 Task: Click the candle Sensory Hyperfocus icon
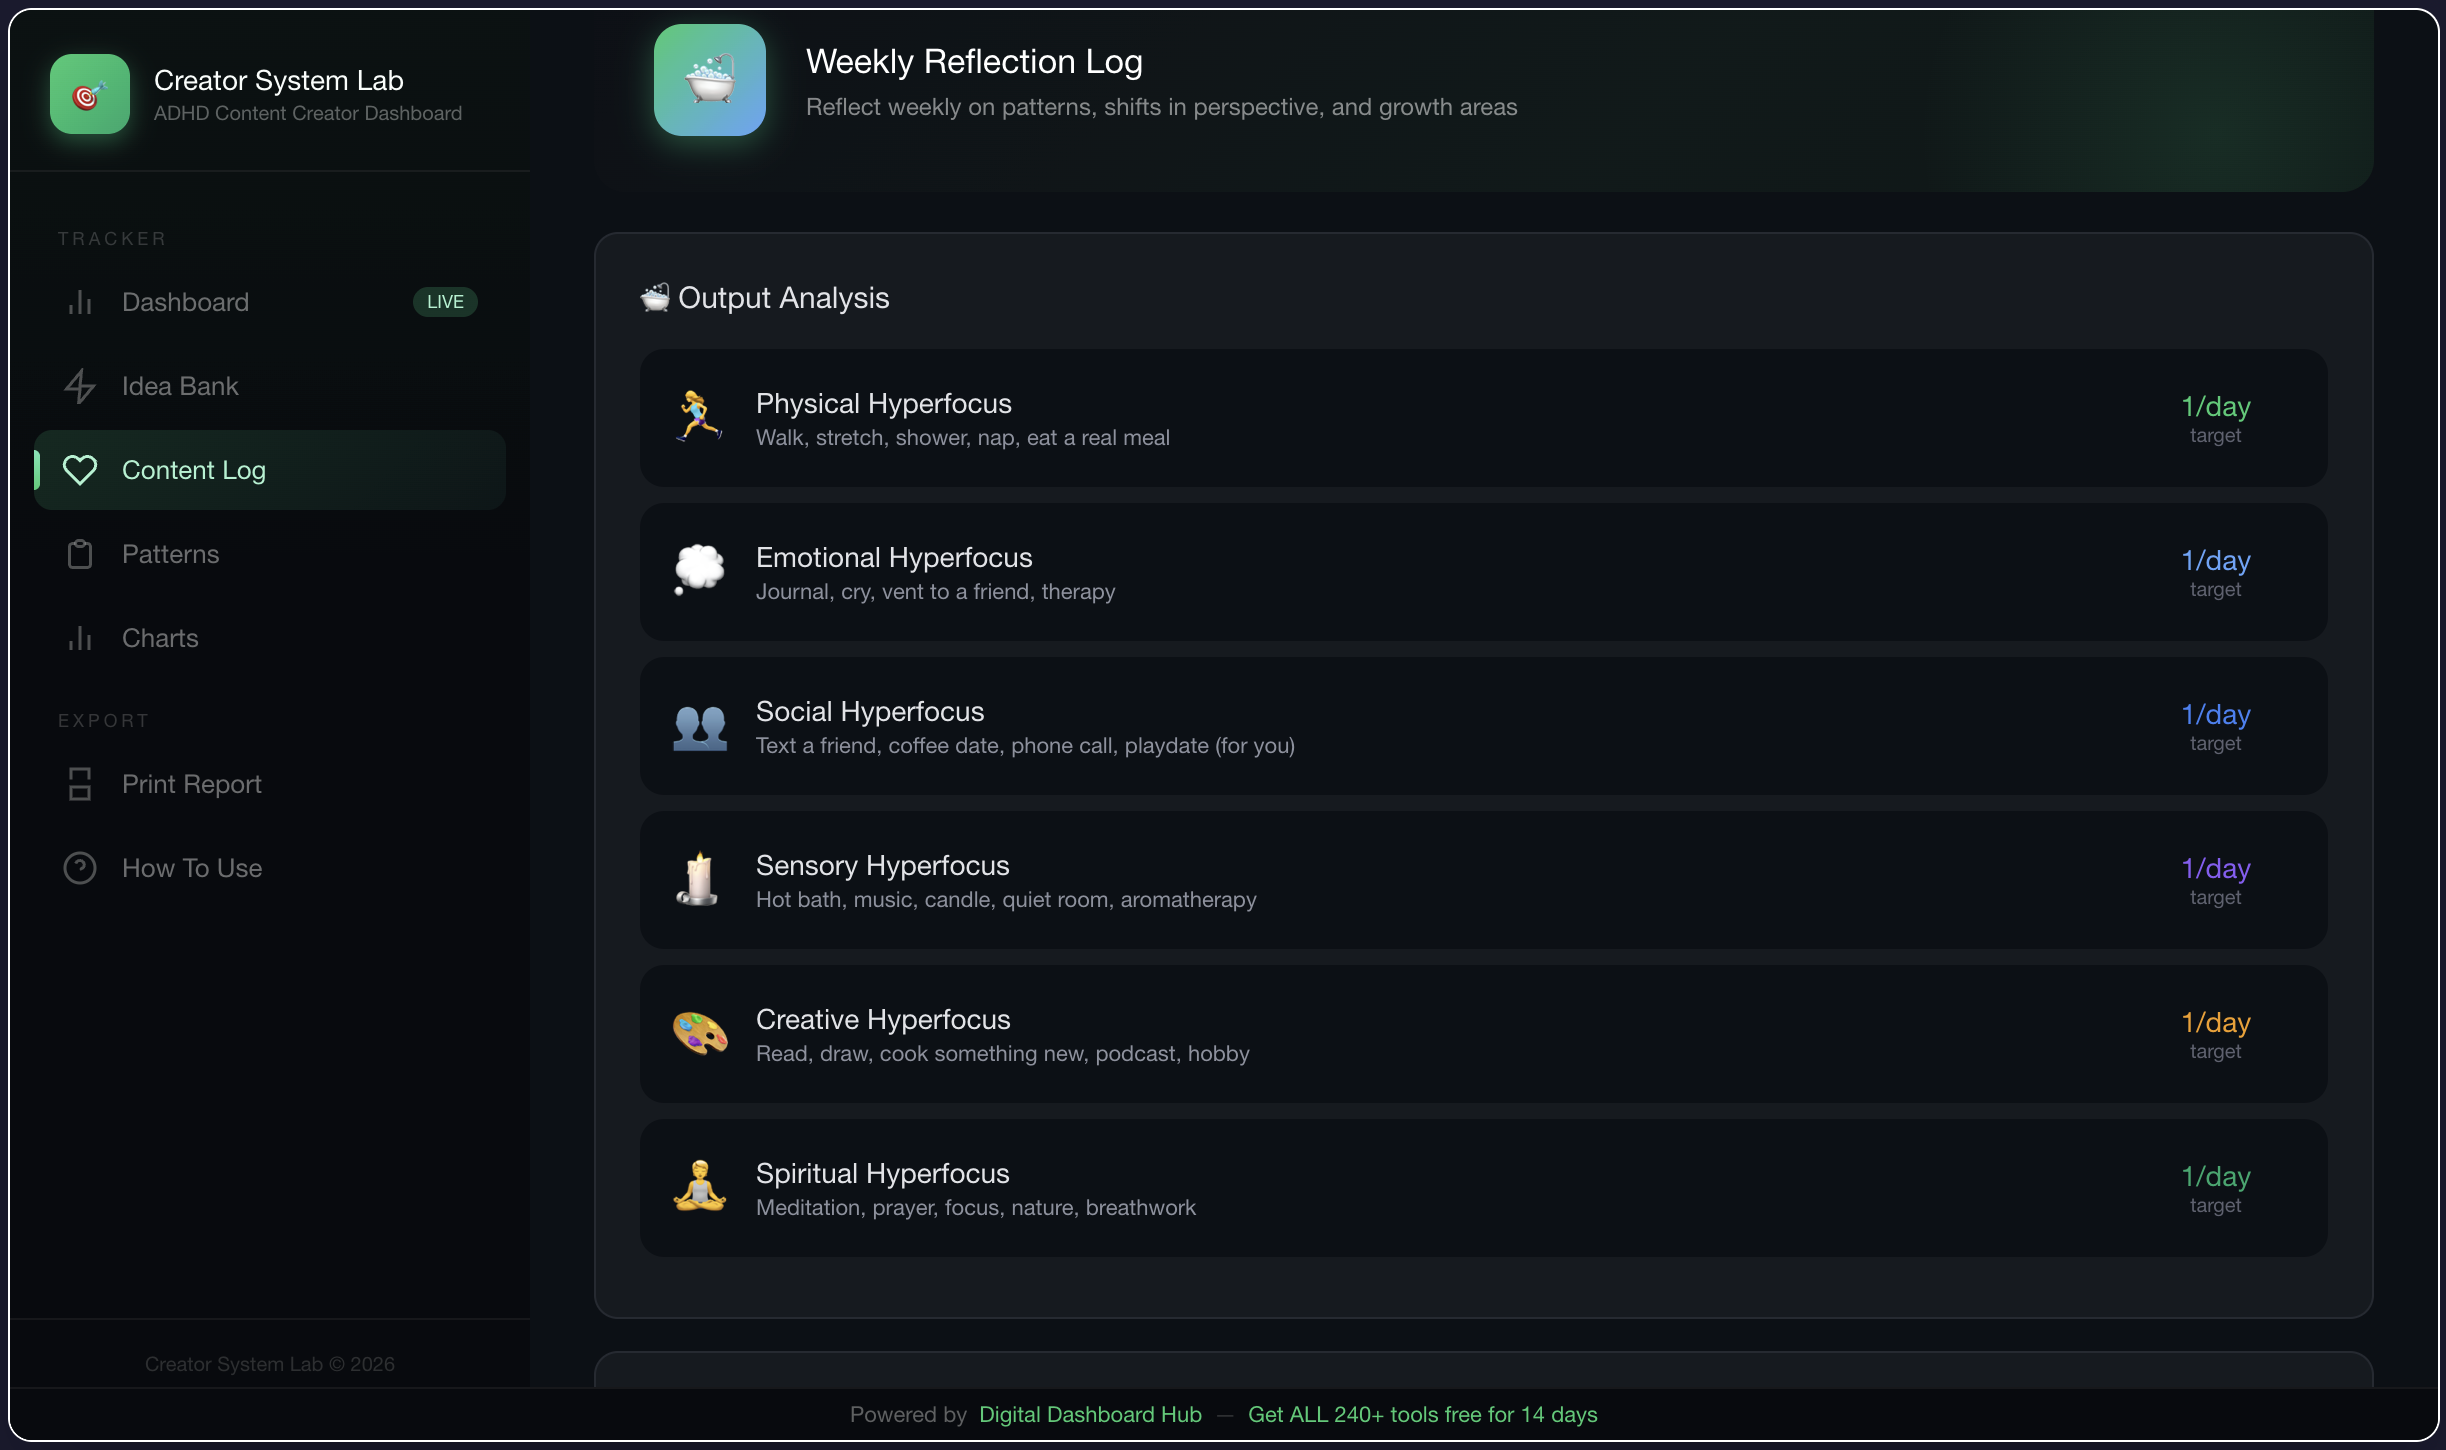pyautogui.click(x=699, y=880)
